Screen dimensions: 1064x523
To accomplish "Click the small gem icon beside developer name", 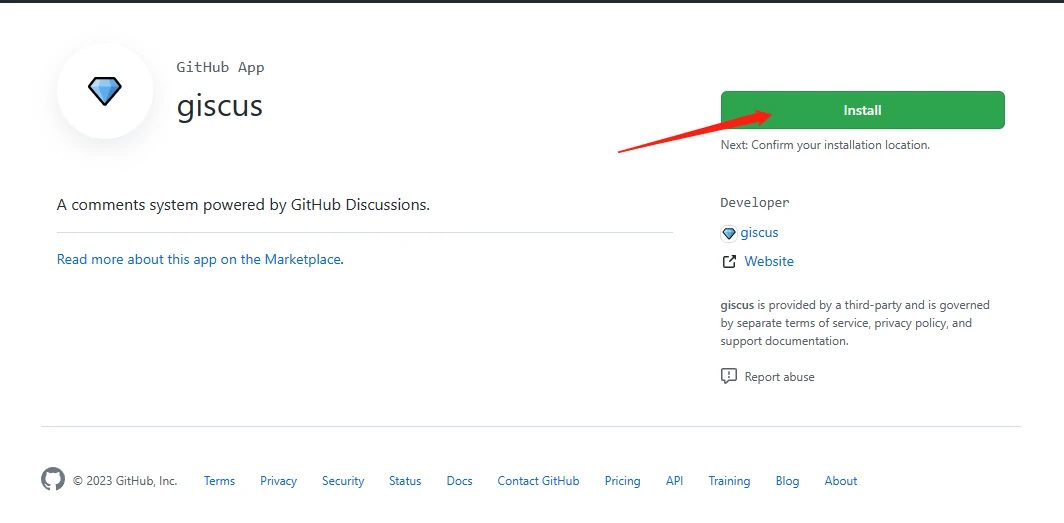I will (x=728, y=233).
